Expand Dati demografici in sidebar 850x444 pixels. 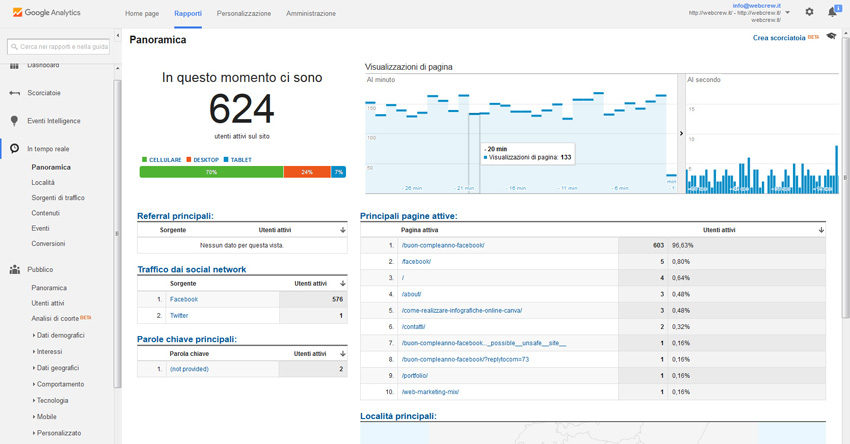pyautogui.click(x=59, y=336)
